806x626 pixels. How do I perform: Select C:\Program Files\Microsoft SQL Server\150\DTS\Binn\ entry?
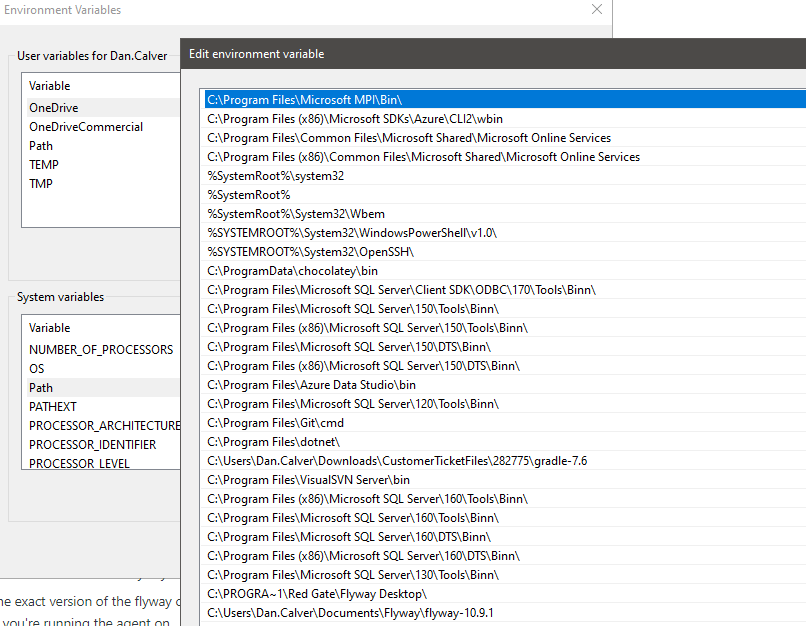(505, 347)
